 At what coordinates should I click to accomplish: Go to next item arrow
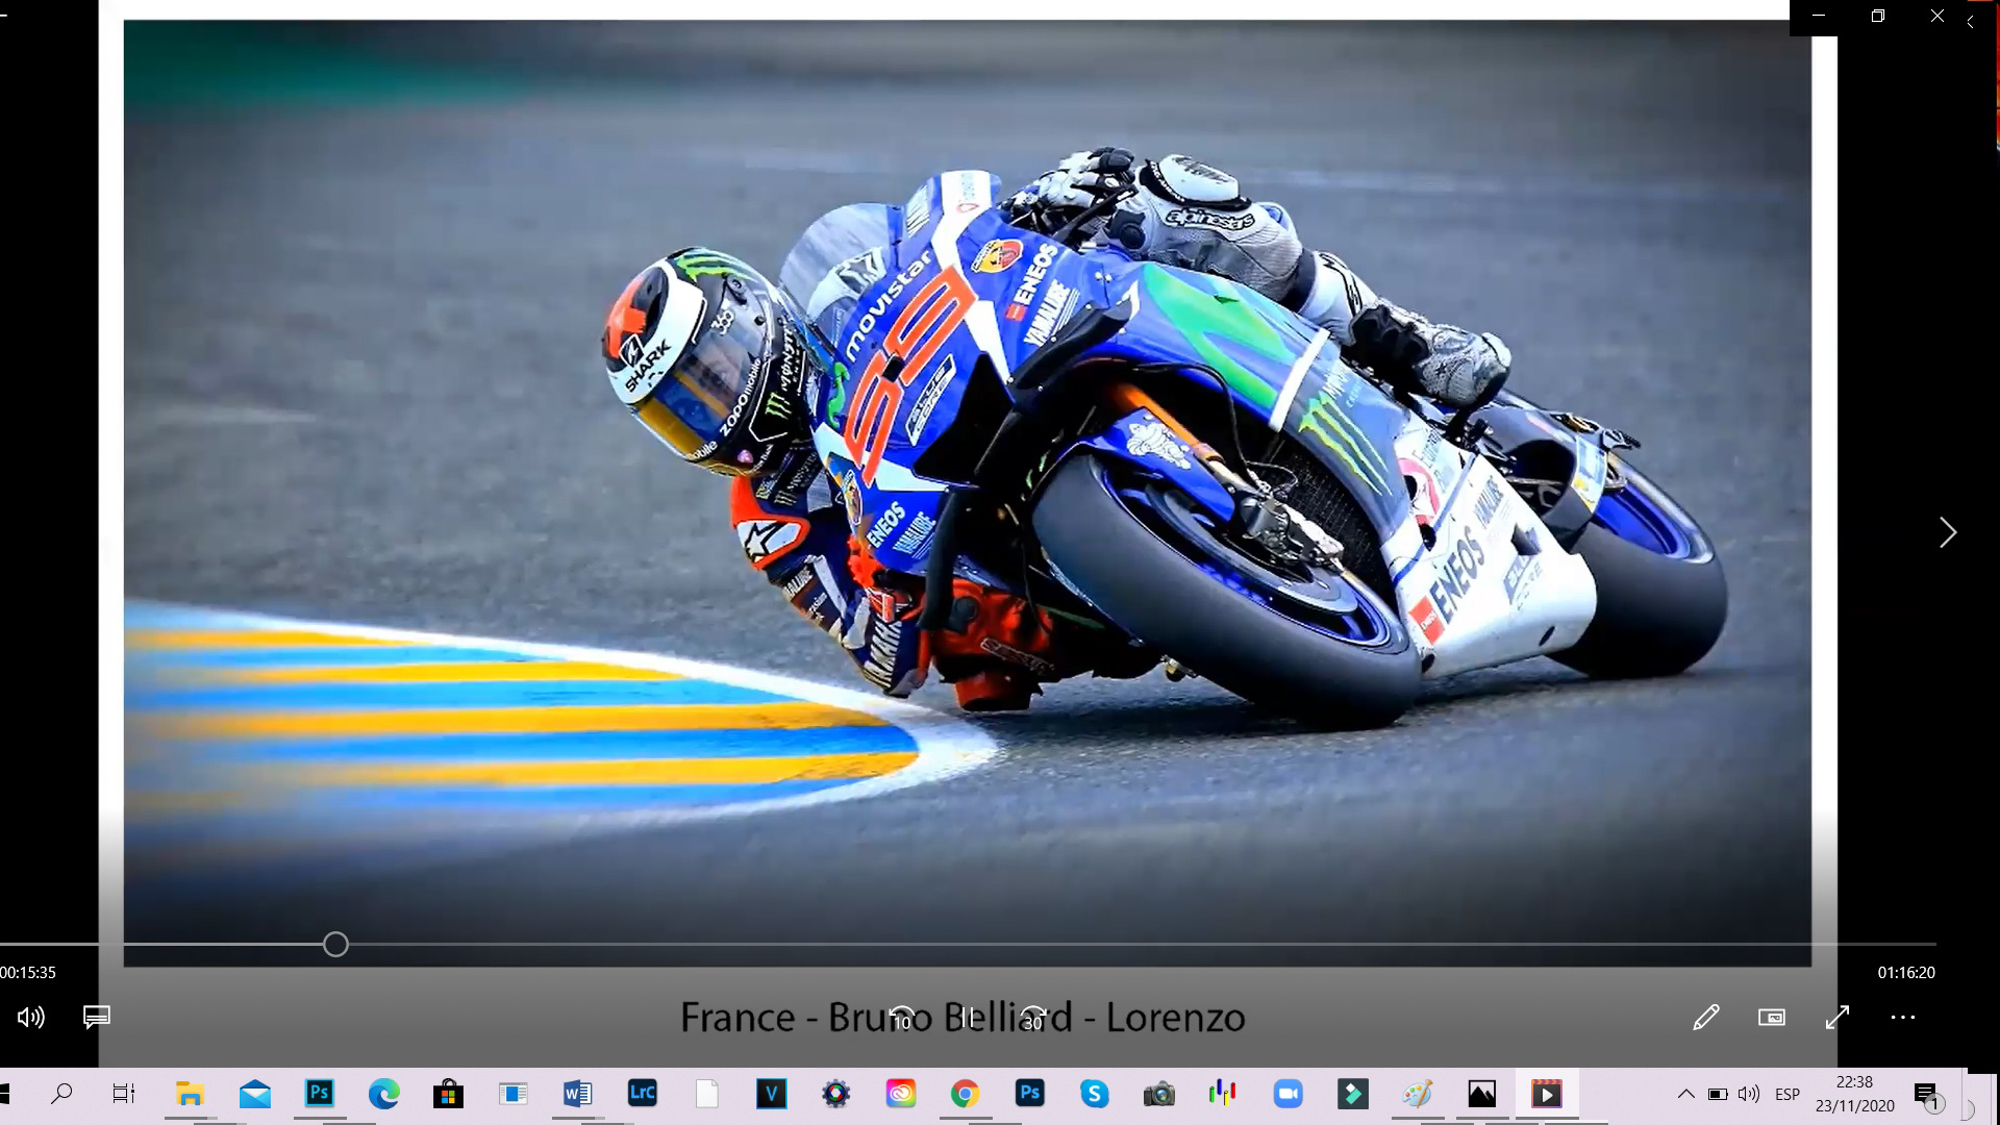click(1947, 532)
